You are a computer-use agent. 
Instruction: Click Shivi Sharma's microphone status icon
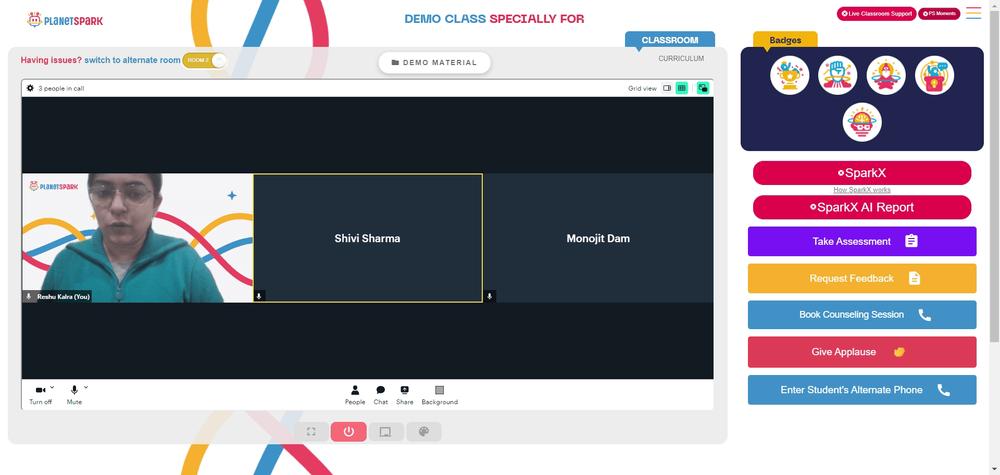point(259,296)
